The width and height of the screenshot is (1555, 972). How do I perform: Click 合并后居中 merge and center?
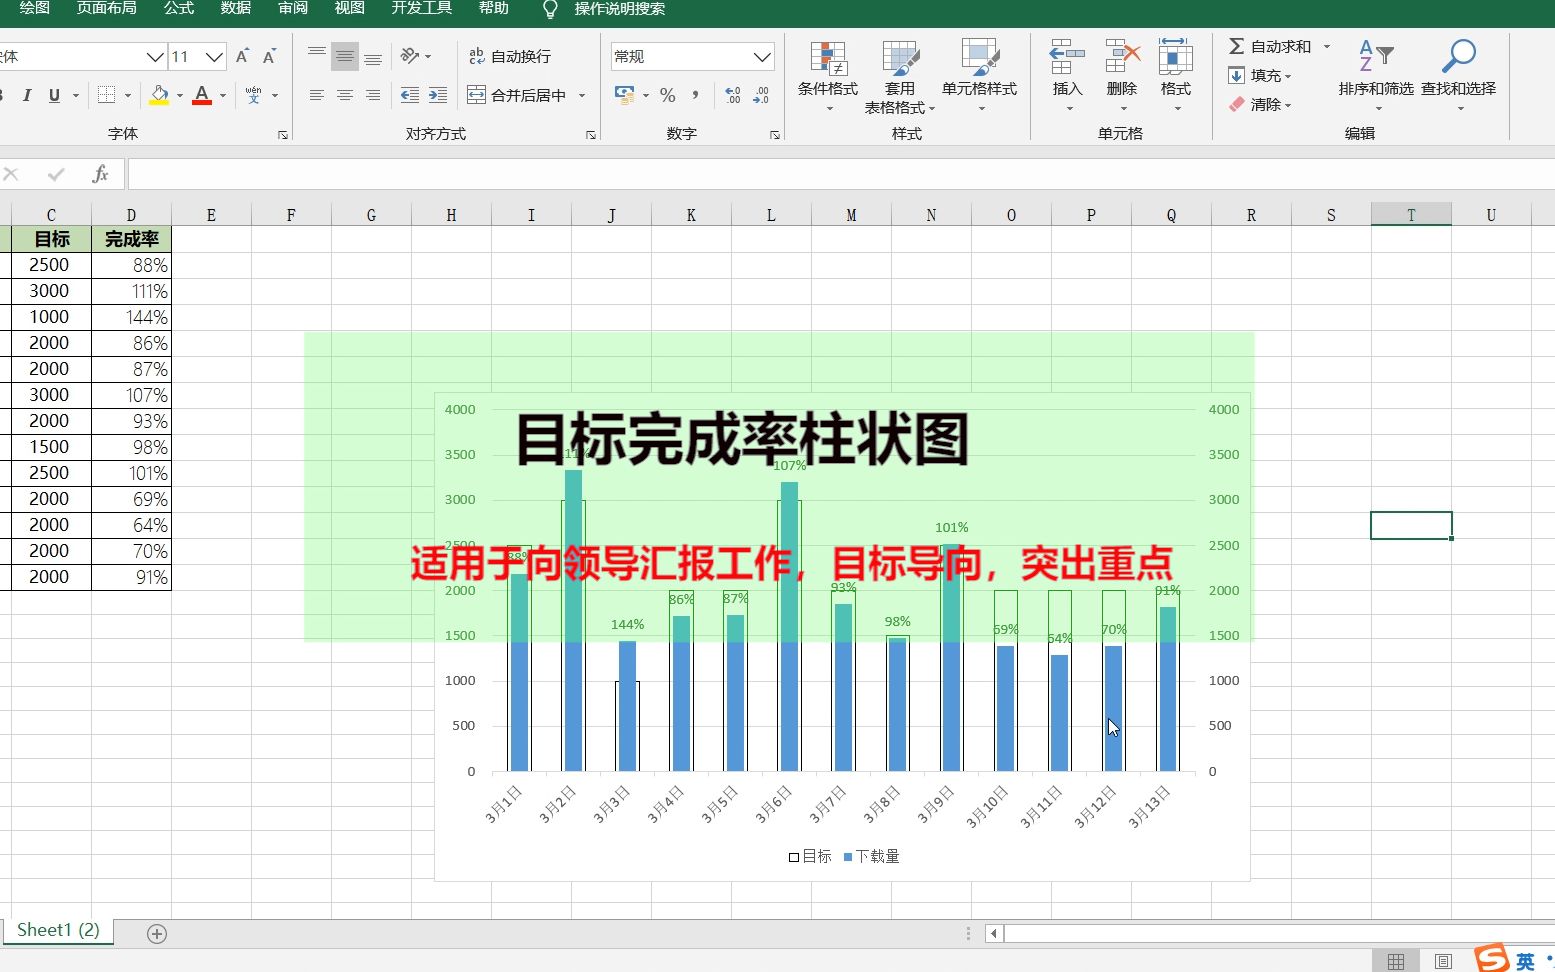518,95
